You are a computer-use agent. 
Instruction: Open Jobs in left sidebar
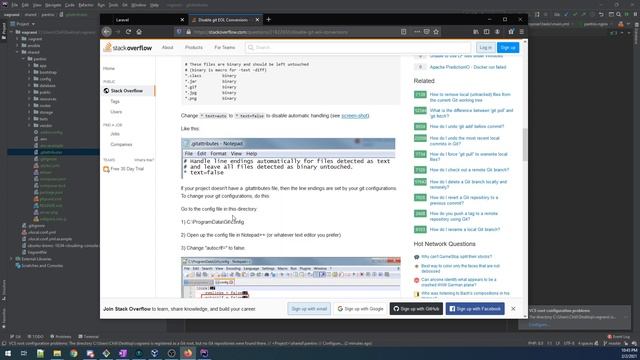pos(115,134)
